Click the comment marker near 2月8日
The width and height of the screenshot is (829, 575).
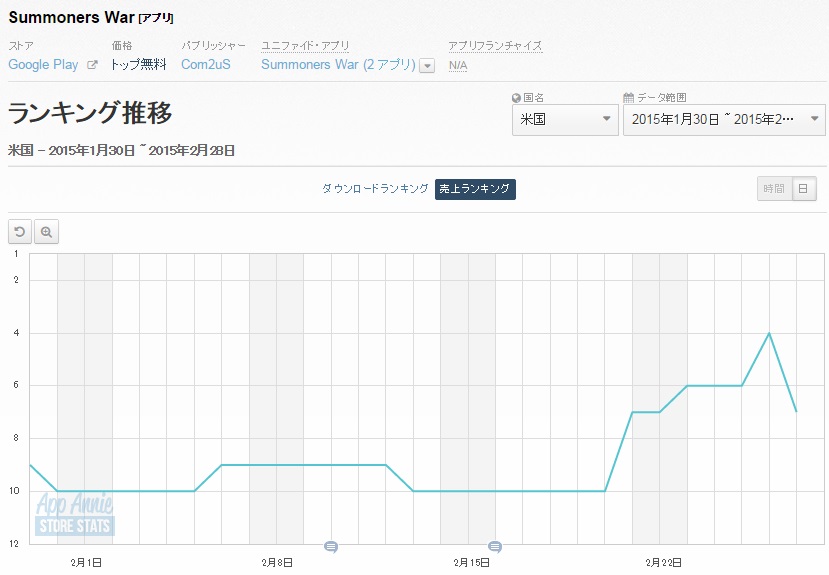pyautogui.click(x=331, y=546)
